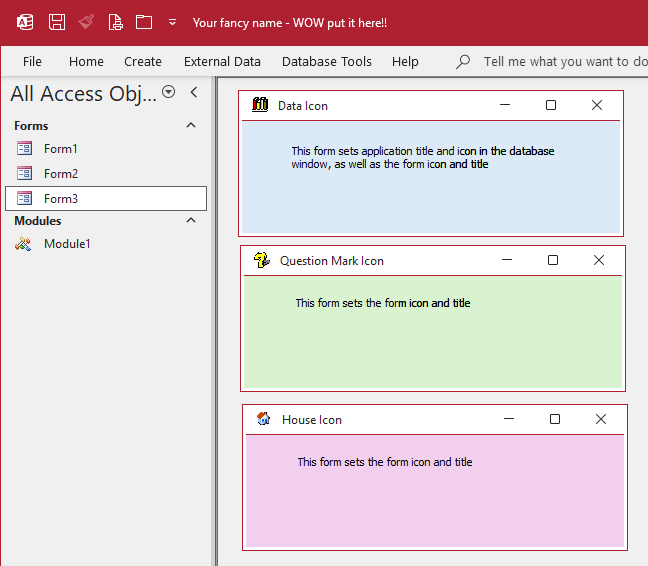Click the question mark form title icon
Viewport: 648px width, 566px height.
262,260
